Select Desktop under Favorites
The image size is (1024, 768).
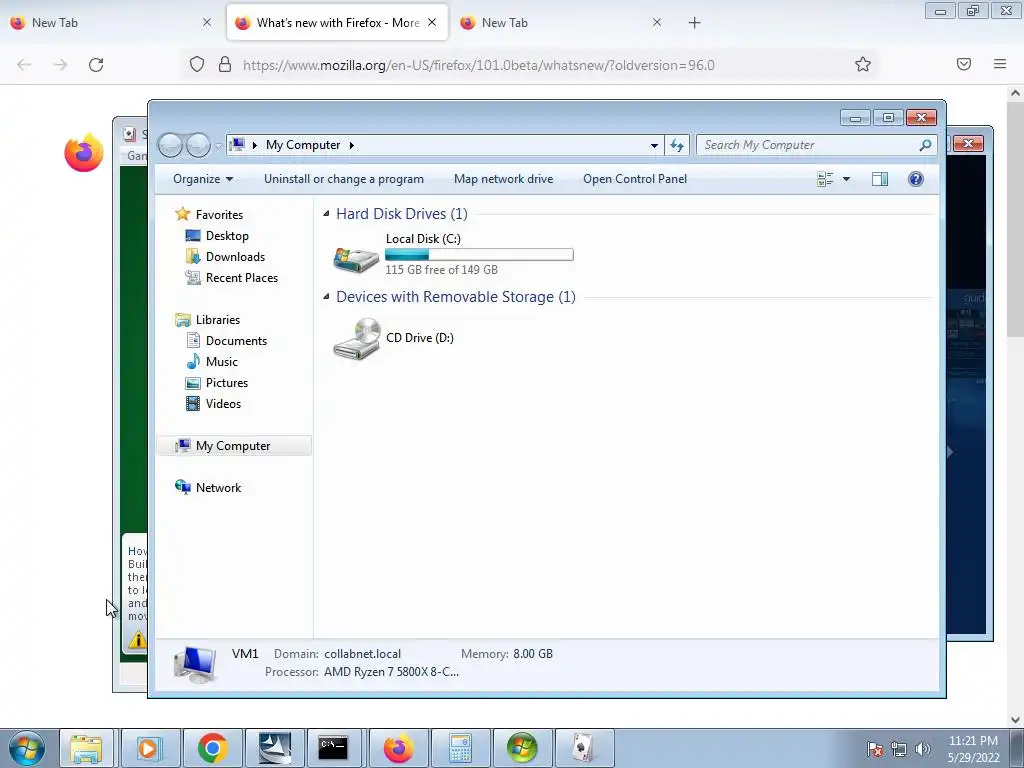click(x=227, y=236)
